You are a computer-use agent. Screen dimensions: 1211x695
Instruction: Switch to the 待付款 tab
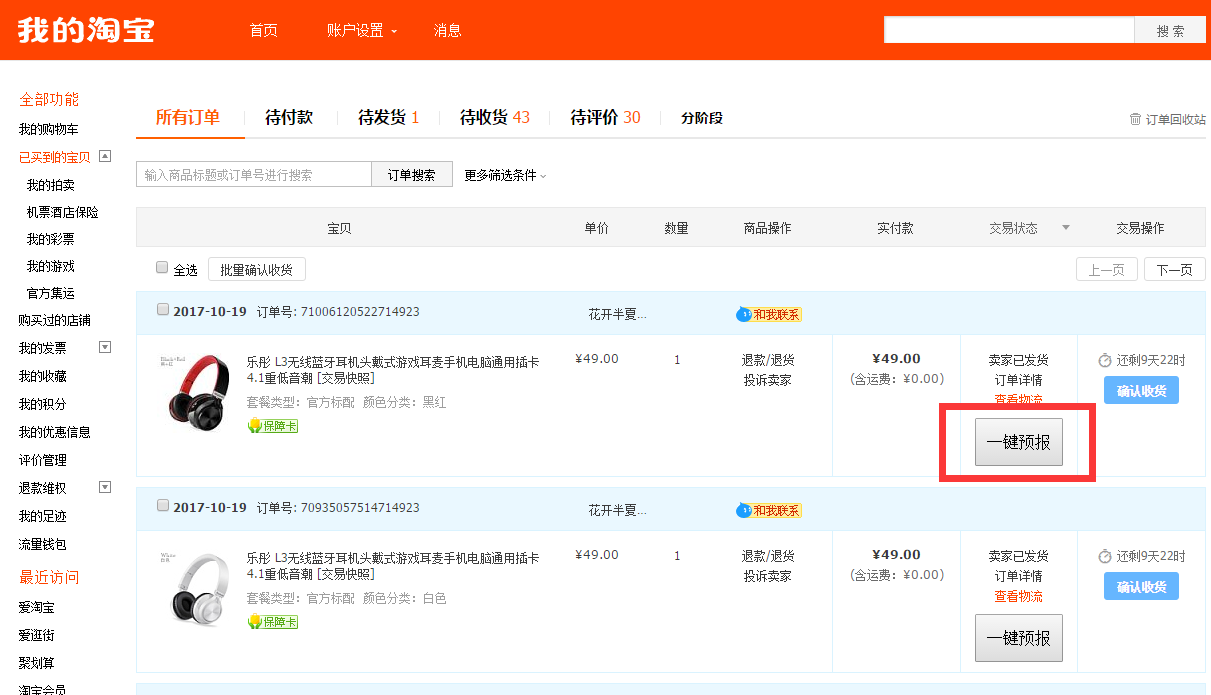[x=289, y=118]
